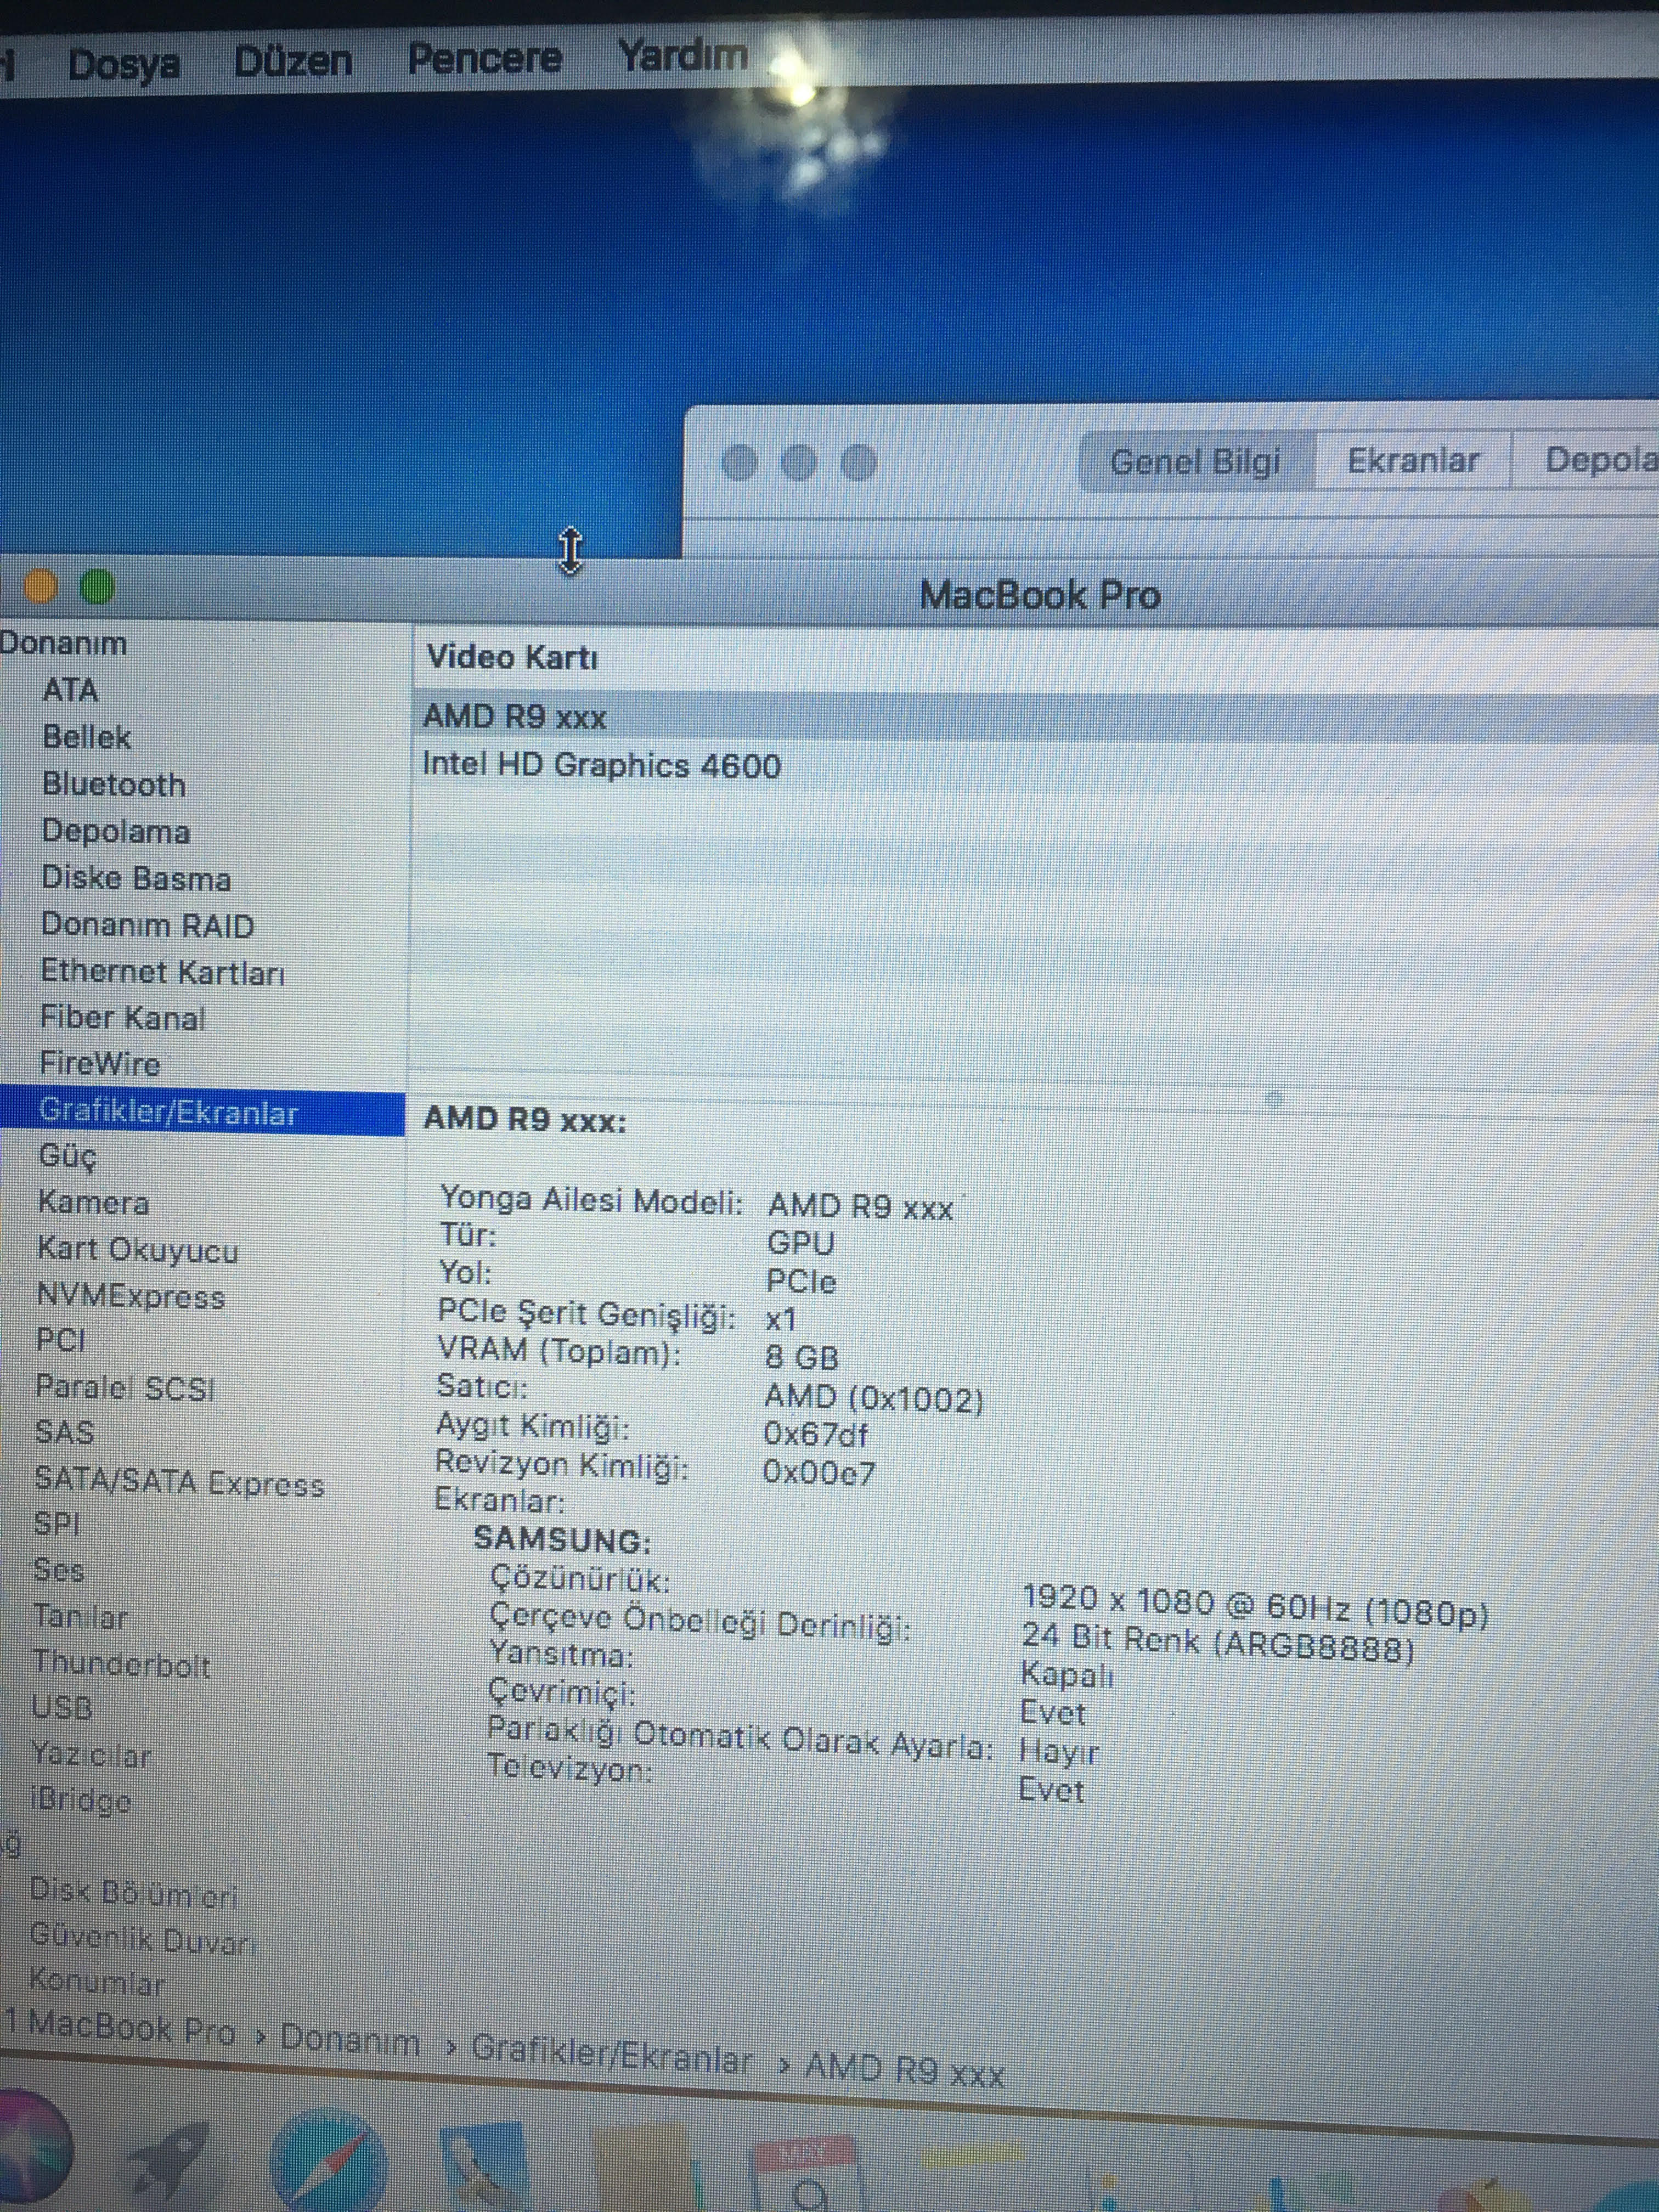This screenshot has width=1659, height=2212.
Task: Select SPI in the sidebar
Action: pyautogui.click(x=56, y=1524)
